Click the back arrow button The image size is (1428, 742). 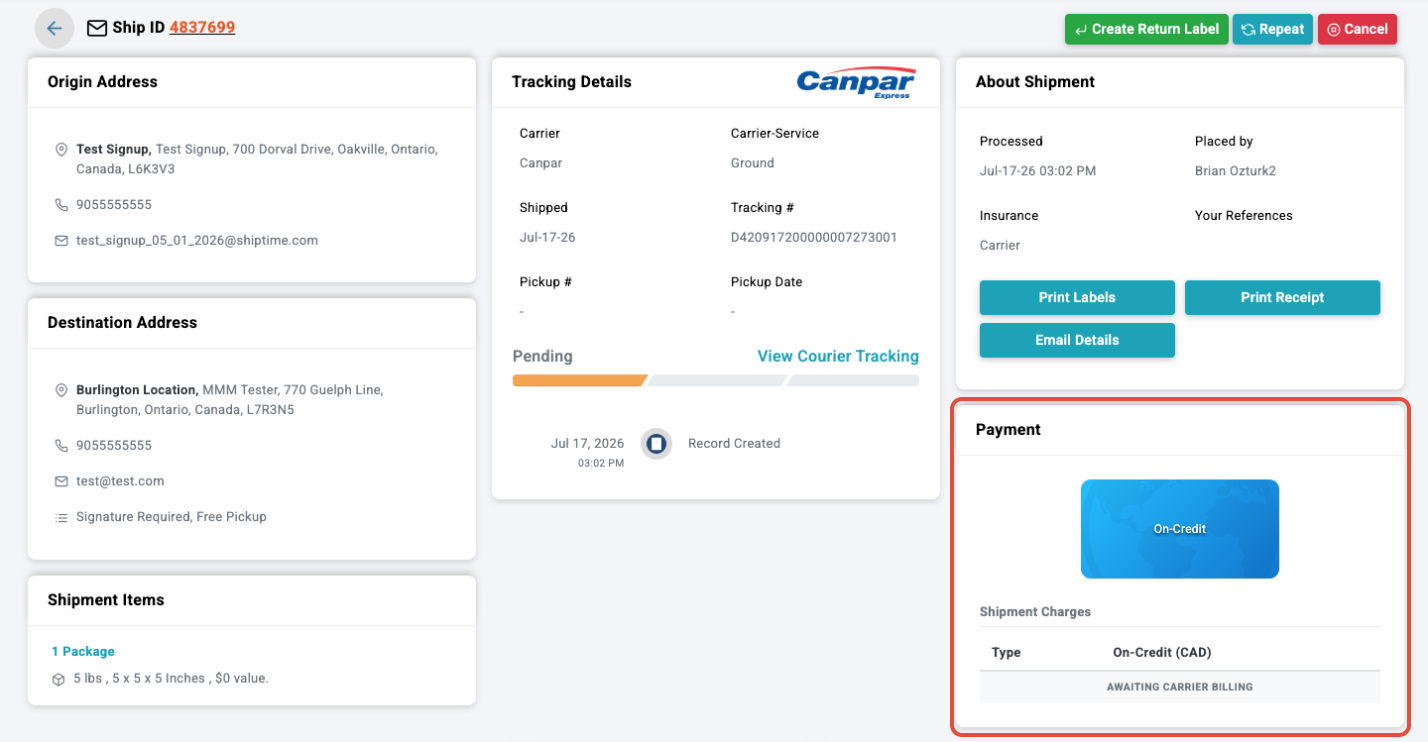(x=55, y=28)
